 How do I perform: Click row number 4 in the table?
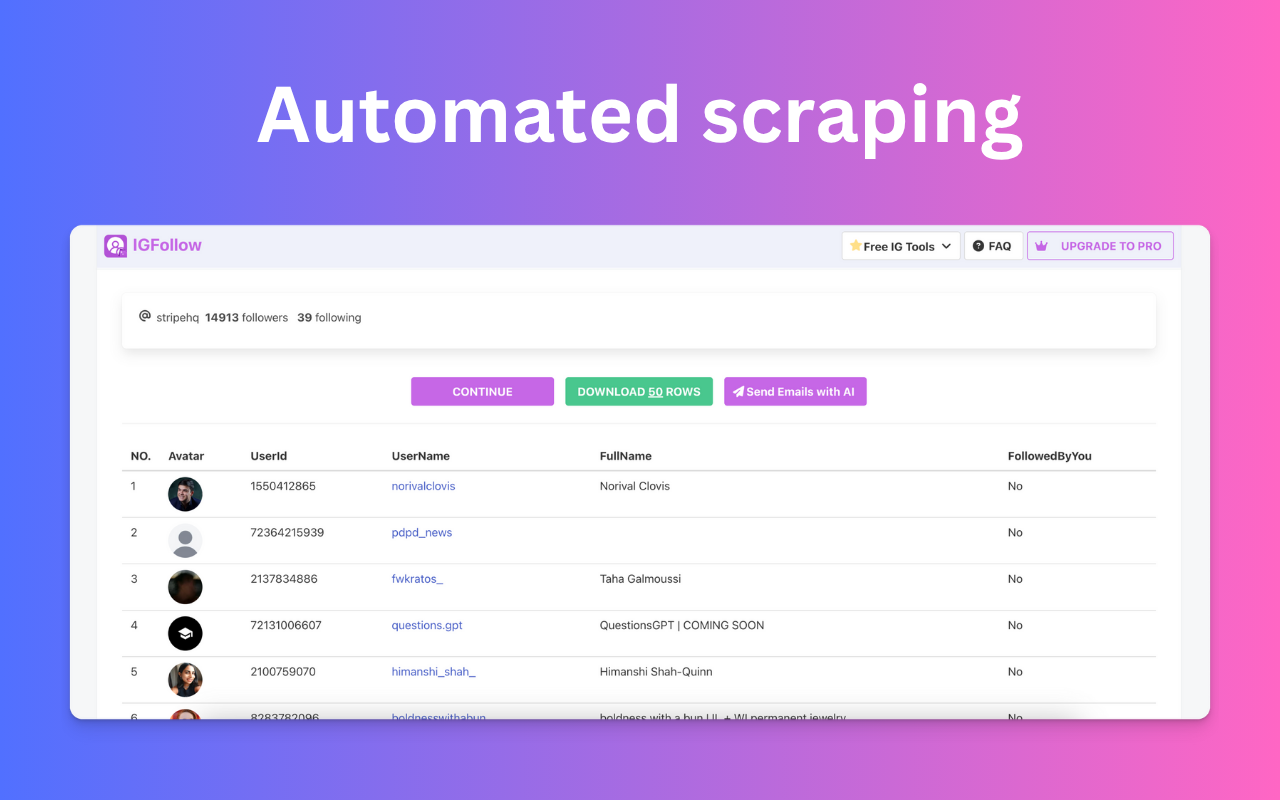point(134,625)
